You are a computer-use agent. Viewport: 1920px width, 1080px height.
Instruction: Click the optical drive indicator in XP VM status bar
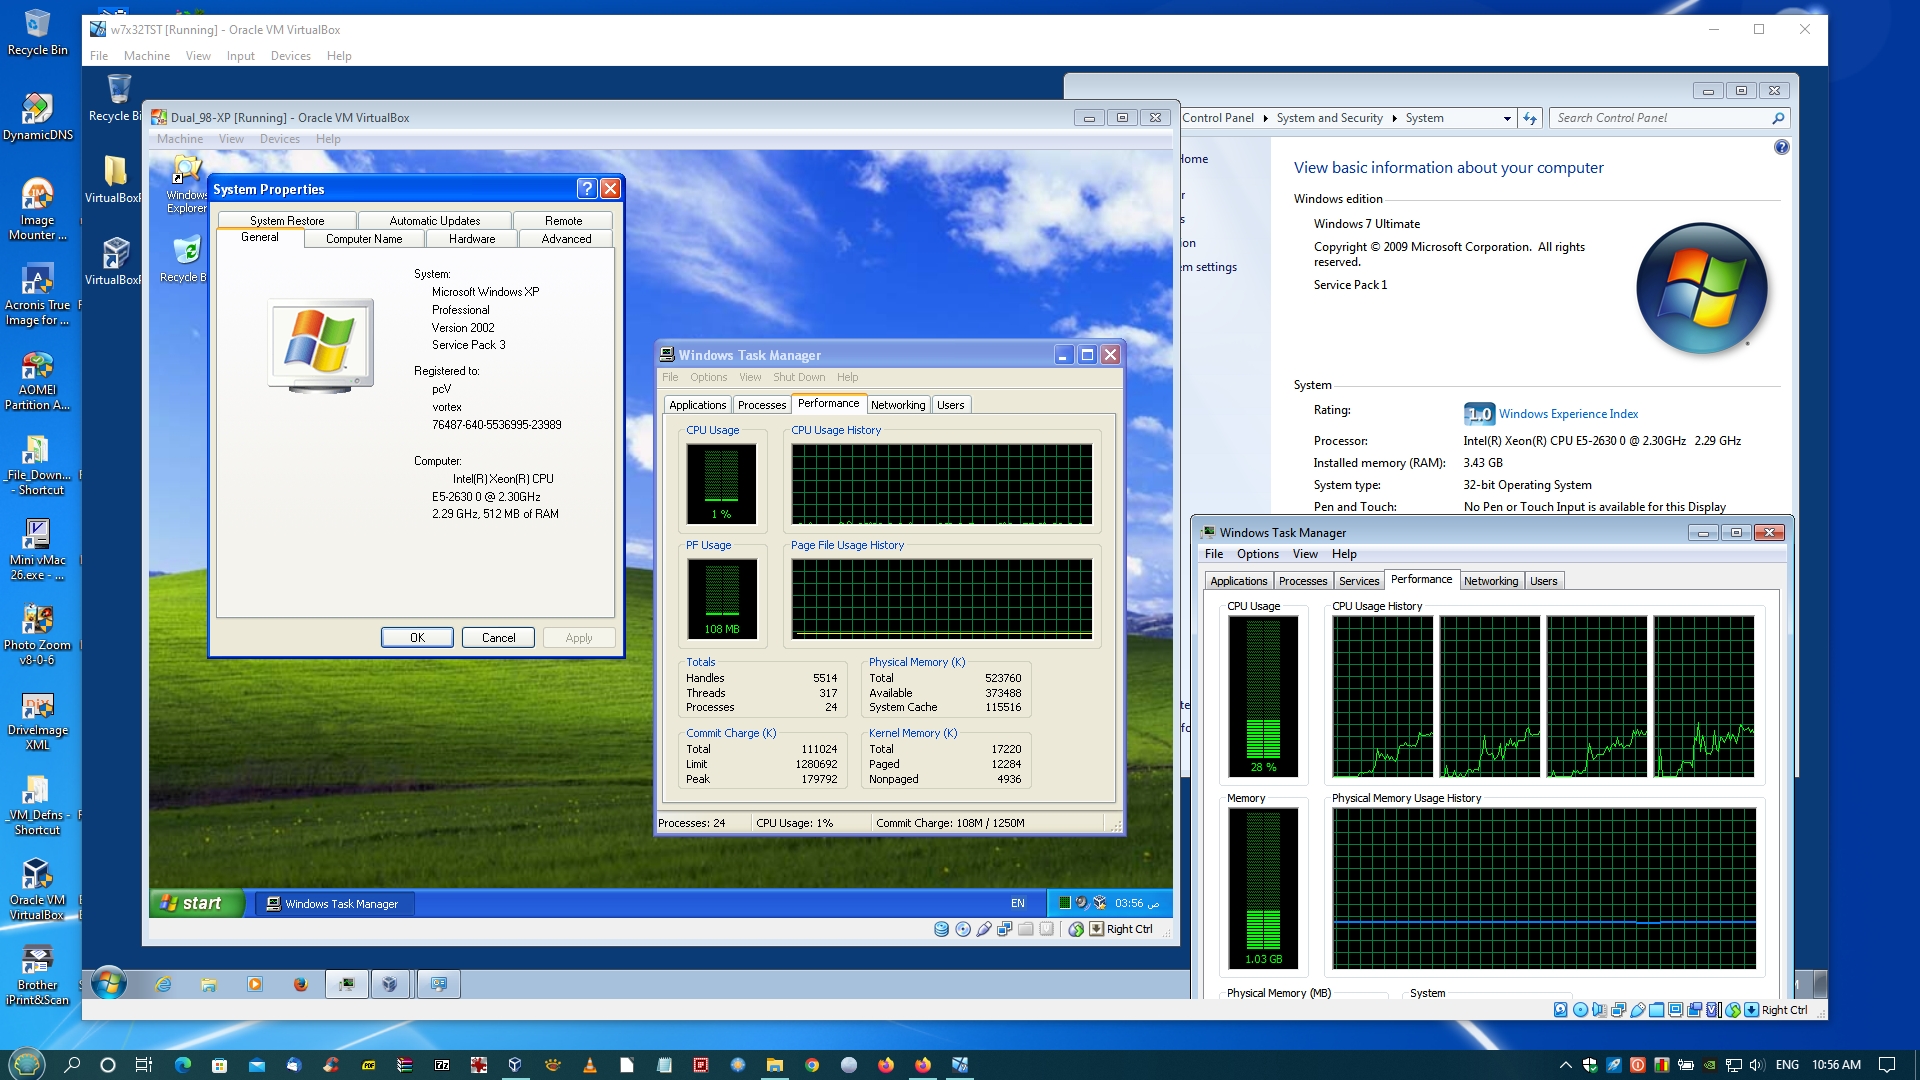(x=963, y=929)
